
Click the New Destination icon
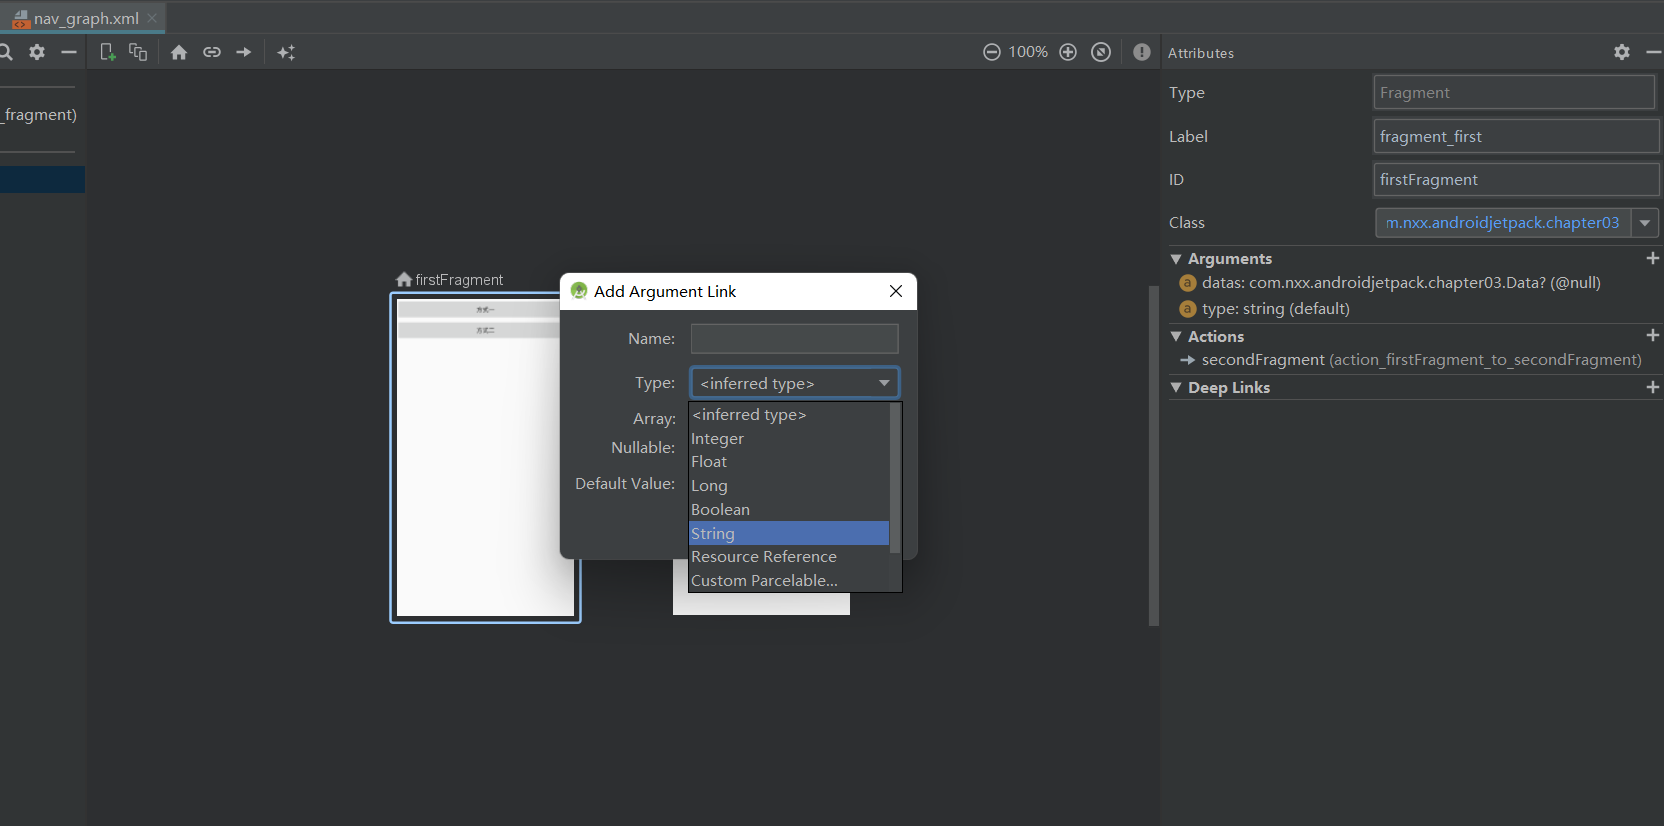107,52
